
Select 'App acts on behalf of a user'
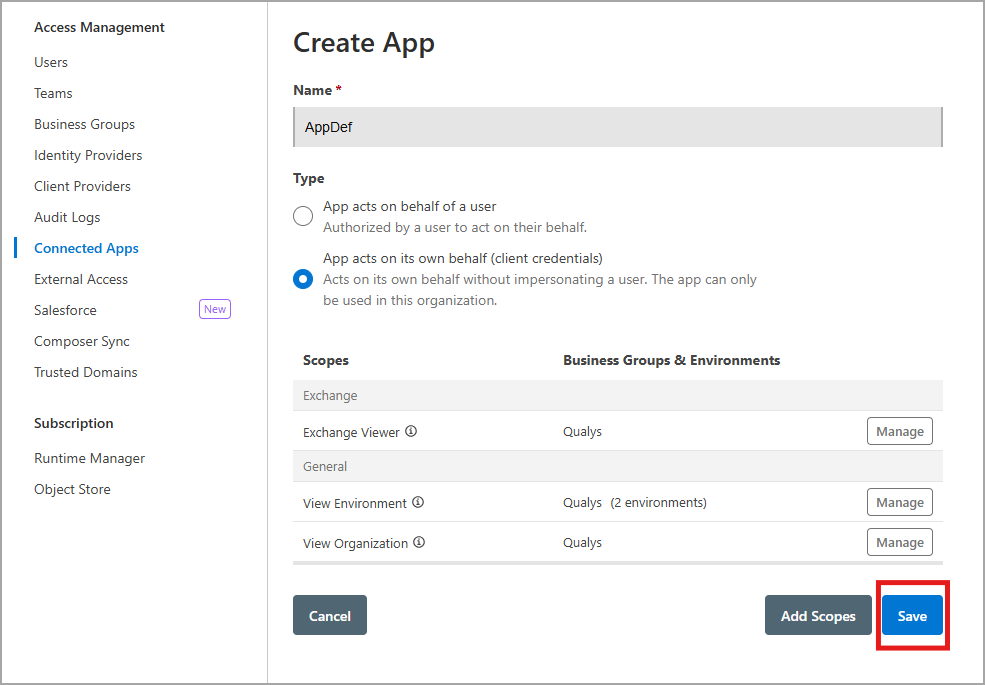pyautogui.click(x=303, y=216)
